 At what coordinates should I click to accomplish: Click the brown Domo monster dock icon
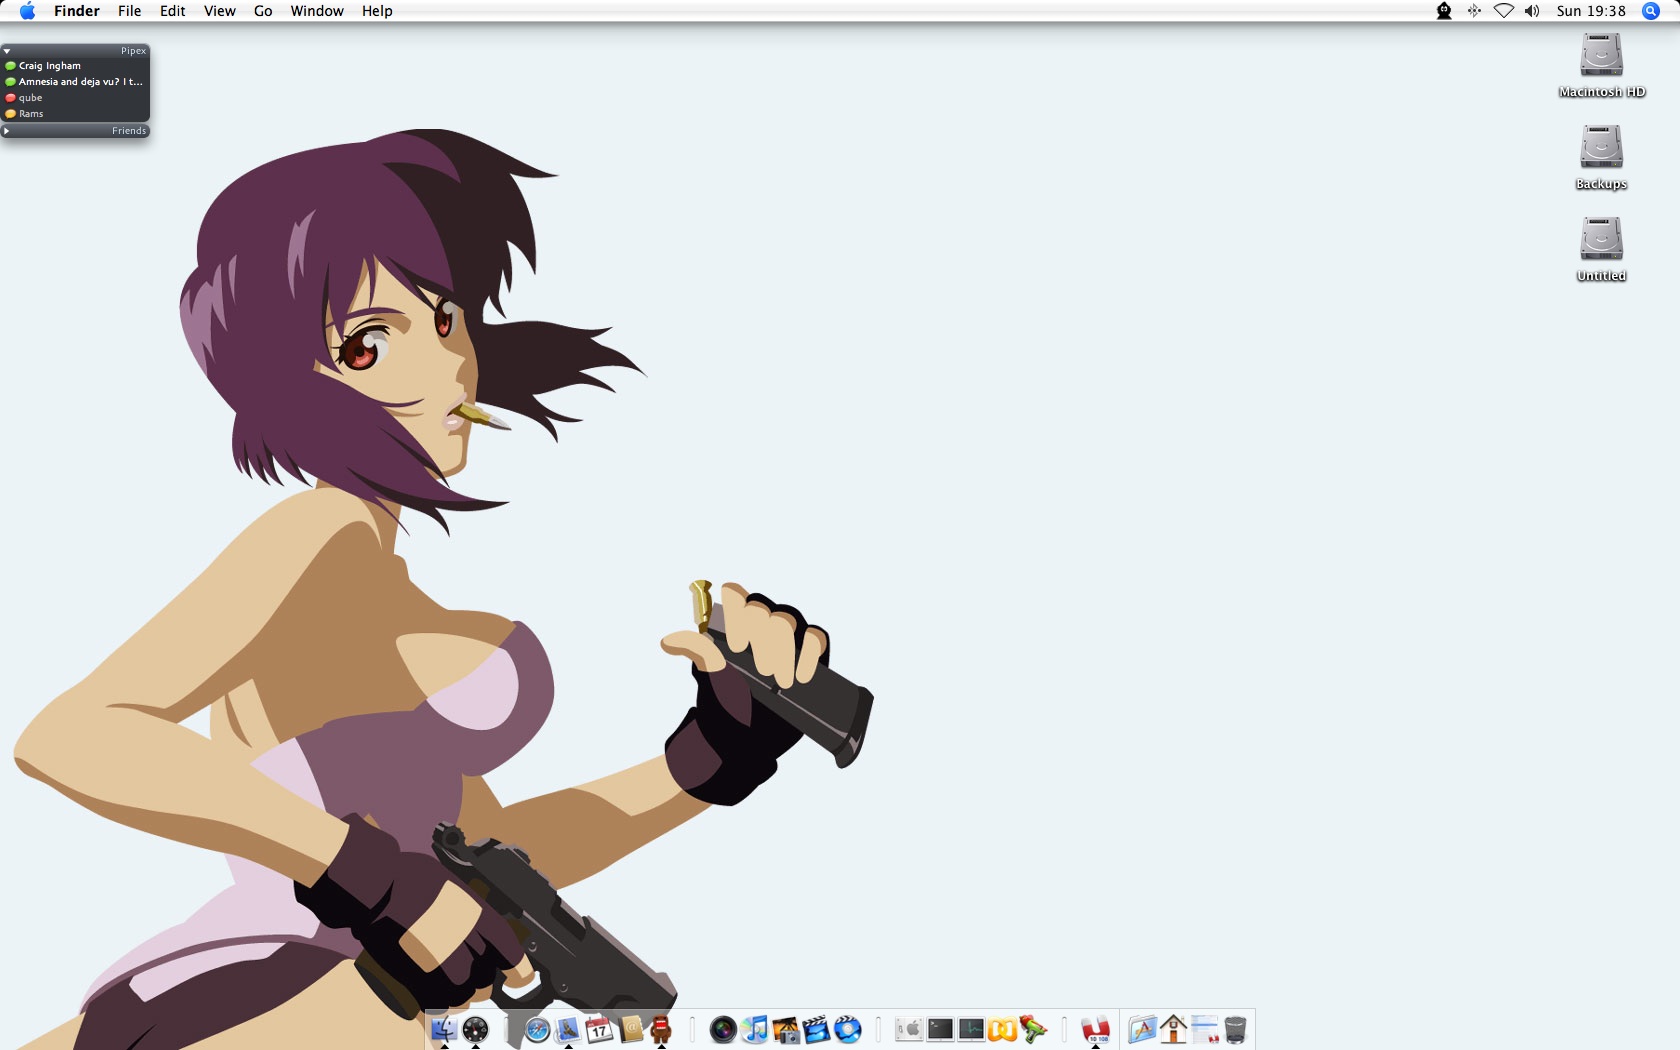pos(661,1029)
